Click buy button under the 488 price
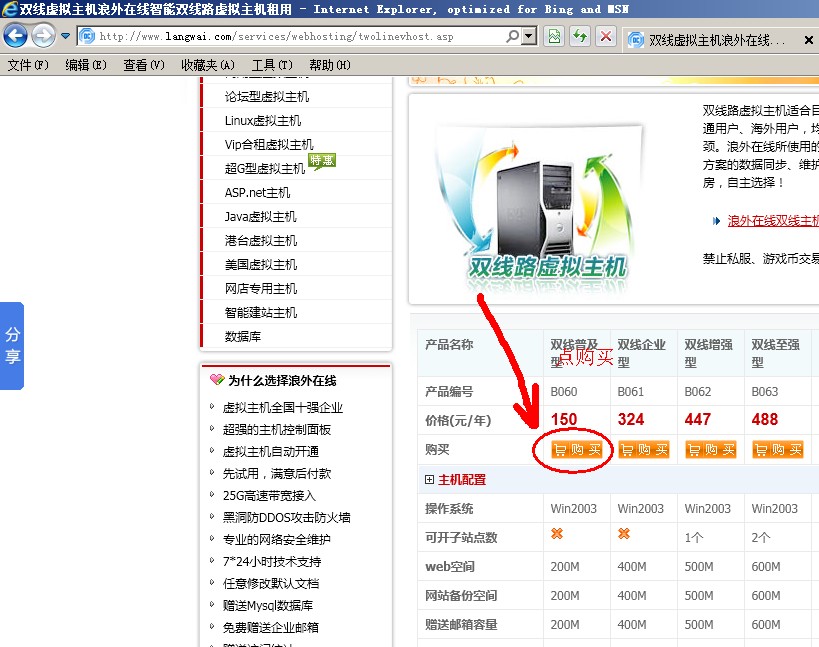 click(777, 450)
